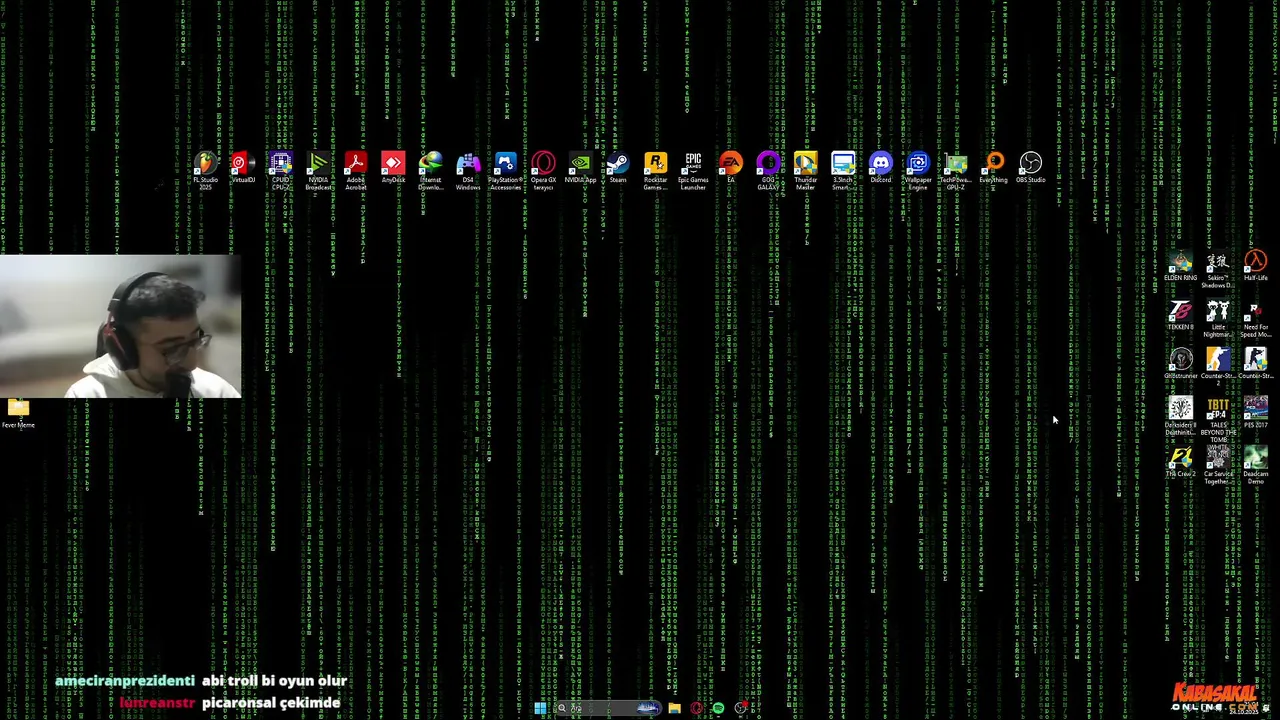Select the PES 2017 icon
1280x720 pixels.
click(1256, 413)
